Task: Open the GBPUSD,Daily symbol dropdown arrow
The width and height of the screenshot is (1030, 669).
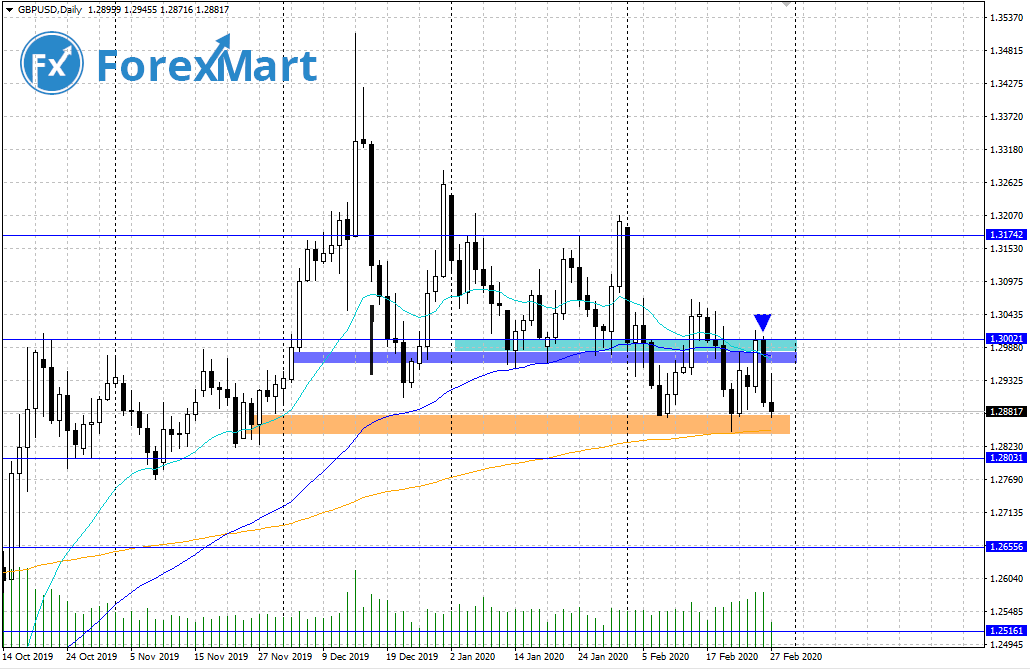Action: pos(9,7)
